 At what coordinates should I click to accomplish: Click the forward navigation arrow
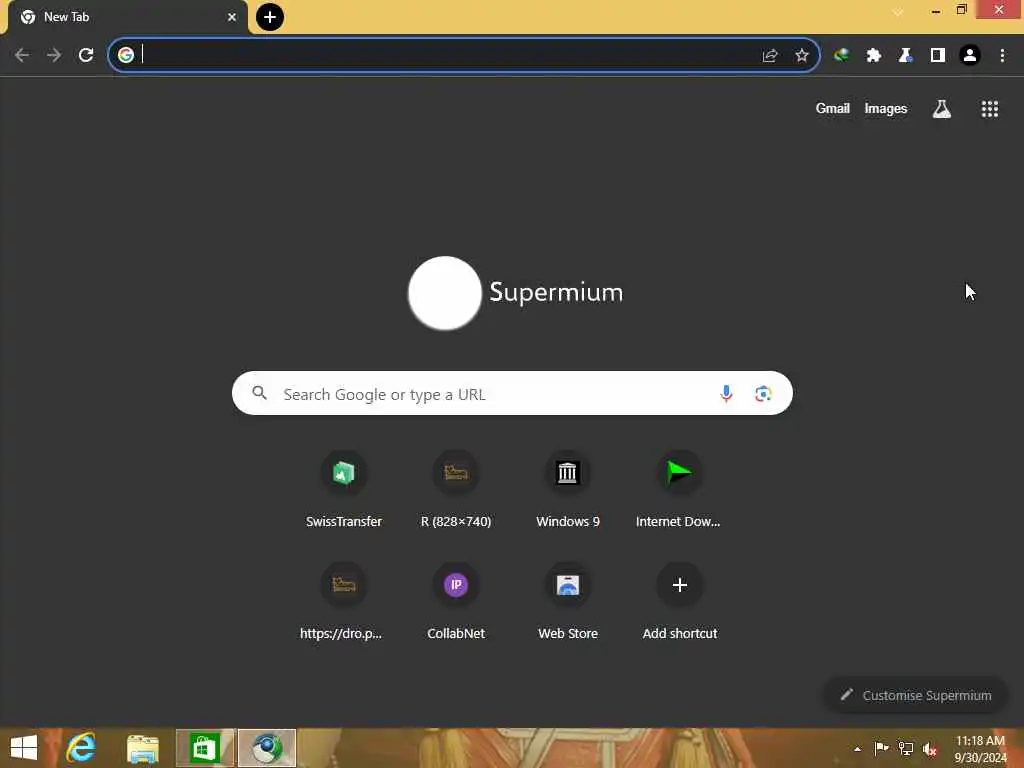point(54,56)
